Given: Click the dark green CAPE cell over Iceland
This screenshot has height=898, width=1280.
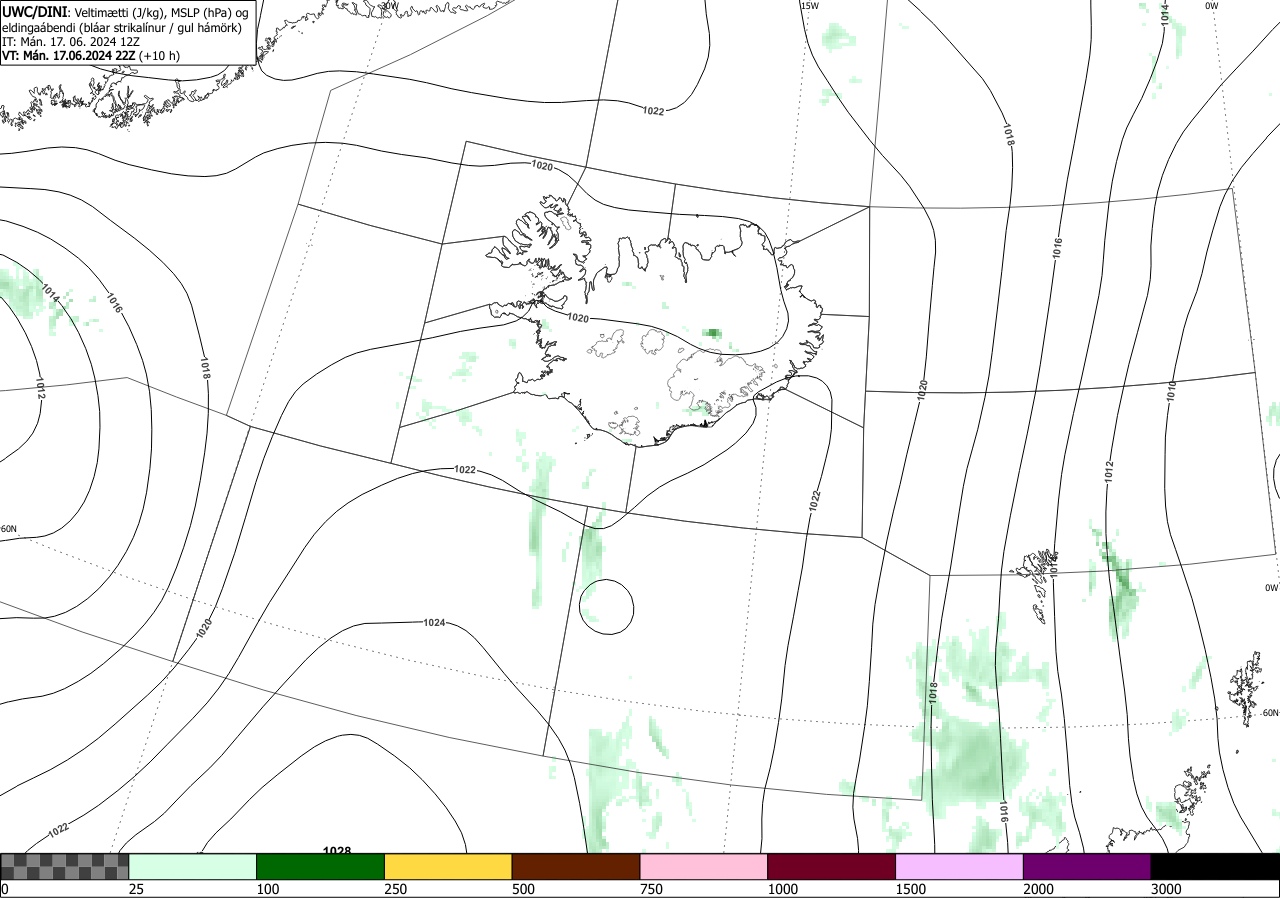Looking at the screenshot, I should (x=713, y=333).
